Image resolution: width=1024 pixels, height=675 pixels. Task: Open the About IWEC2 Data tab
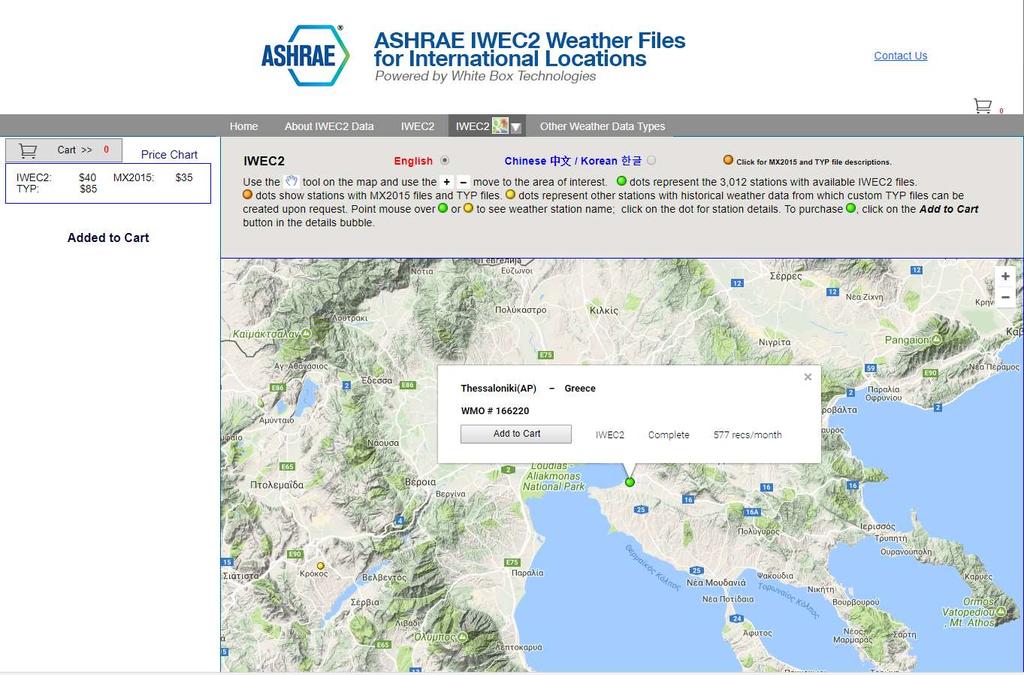(x=329, y=127)
